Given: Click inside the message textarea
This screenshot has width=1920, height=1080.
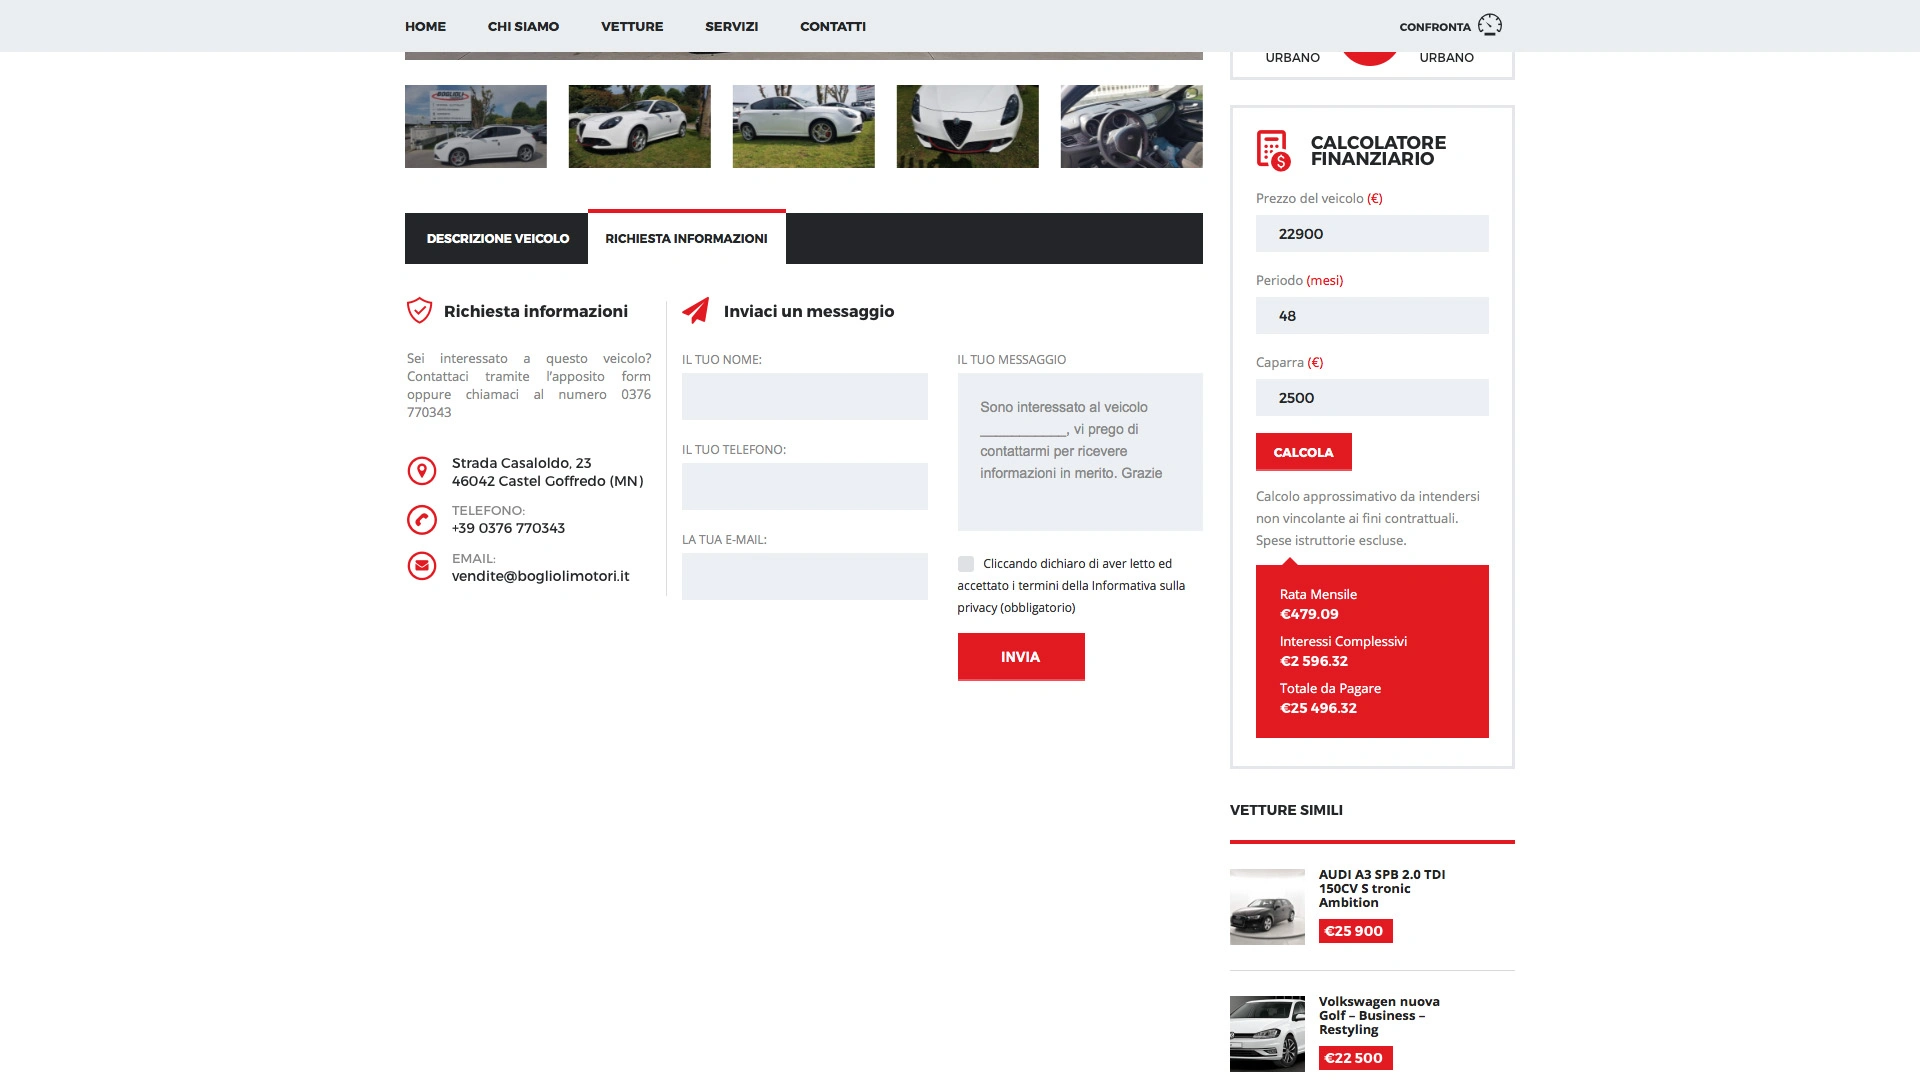Looking at the screenshot, I should [1080, 452].
